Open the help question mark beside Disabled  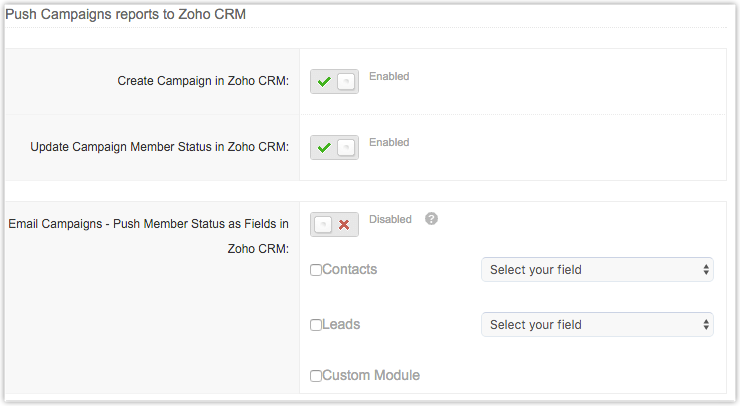[431, 219]
